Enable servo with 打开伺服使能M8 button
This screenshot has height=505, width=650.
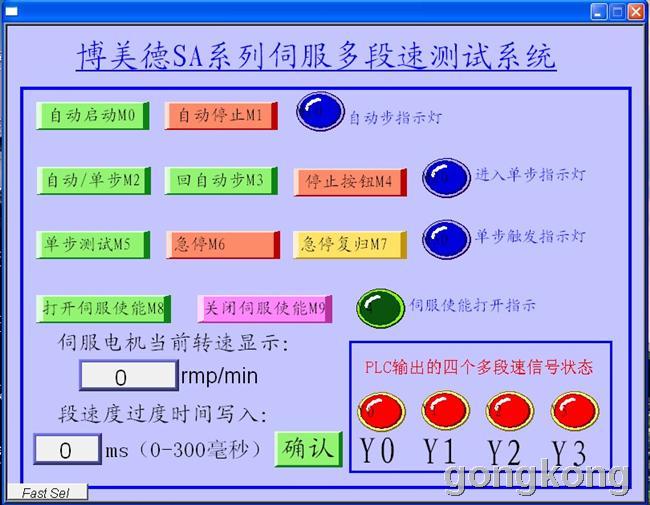(103, 308)
